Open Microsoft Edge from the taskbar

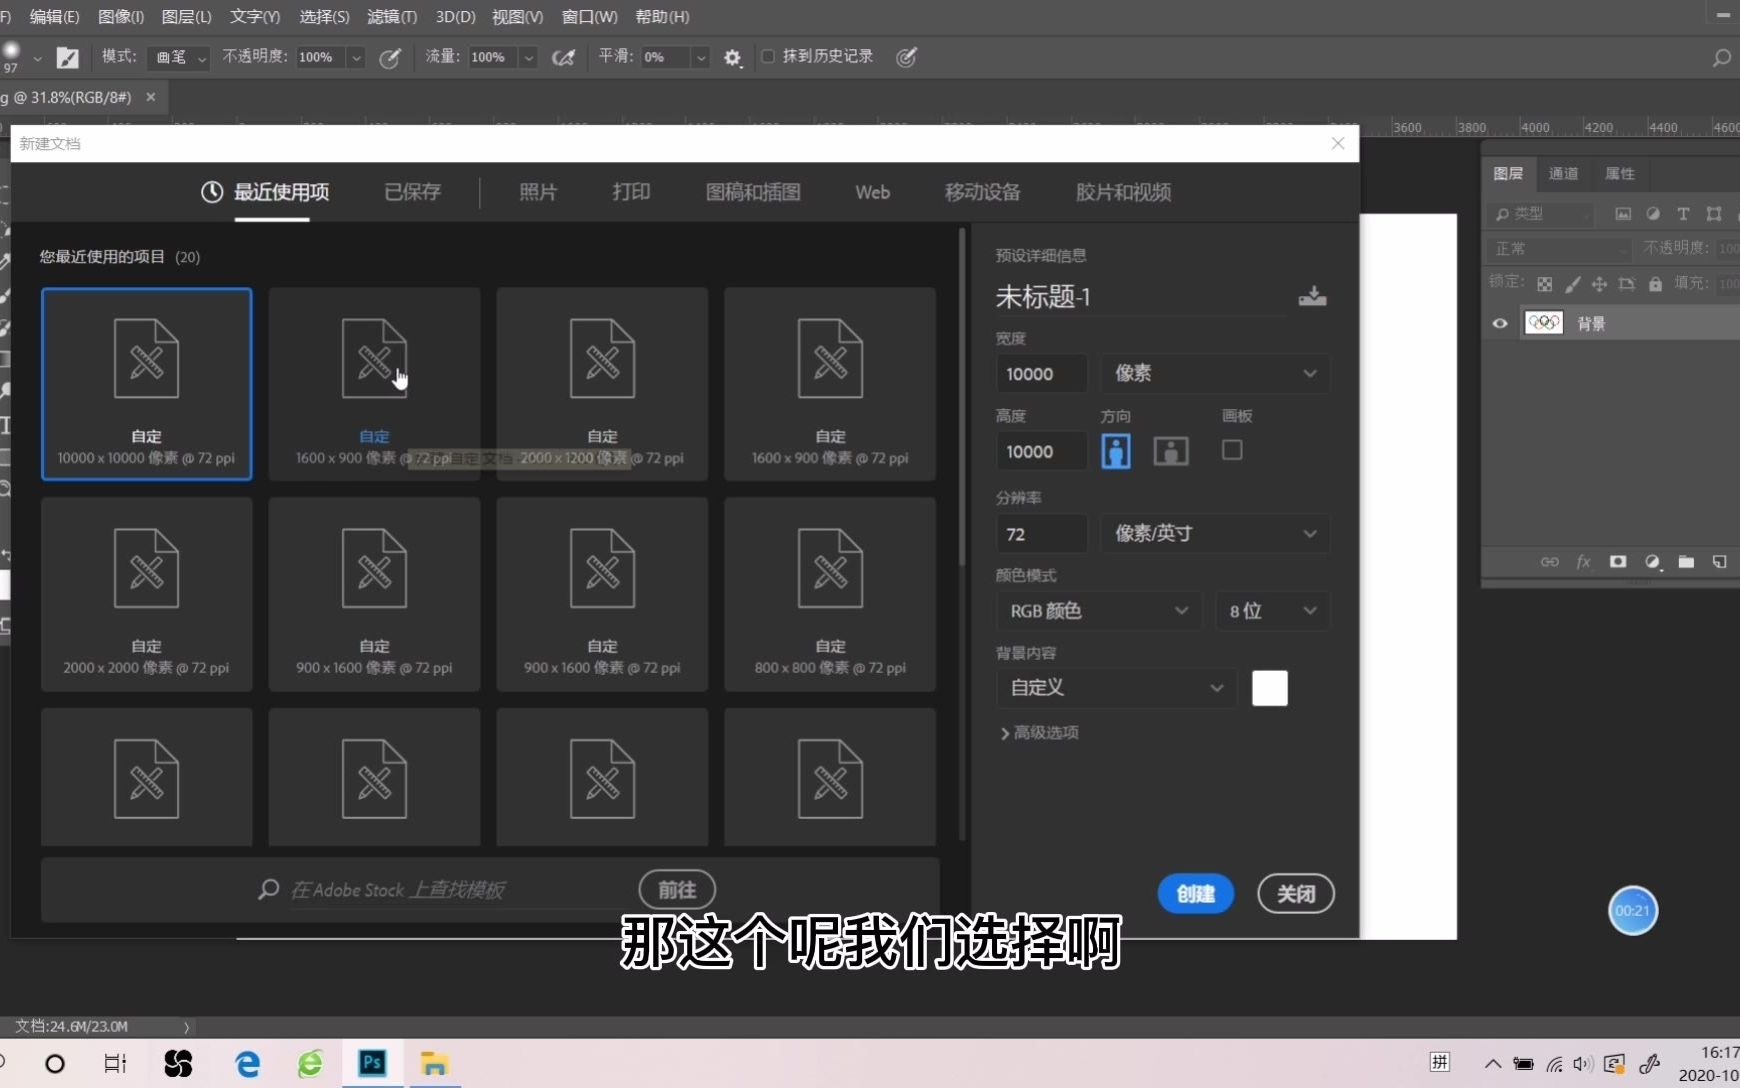pyautogui.click(x=247, y=1063)
